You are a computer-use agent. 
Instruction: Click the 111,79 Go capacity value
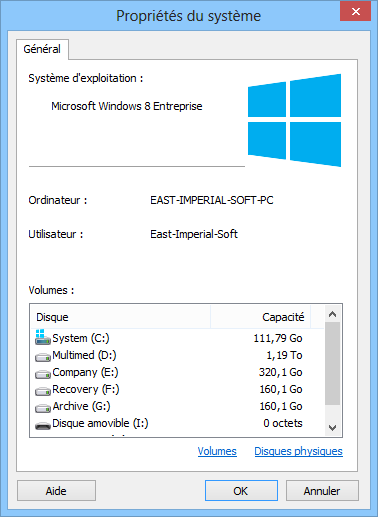[278, 338]
